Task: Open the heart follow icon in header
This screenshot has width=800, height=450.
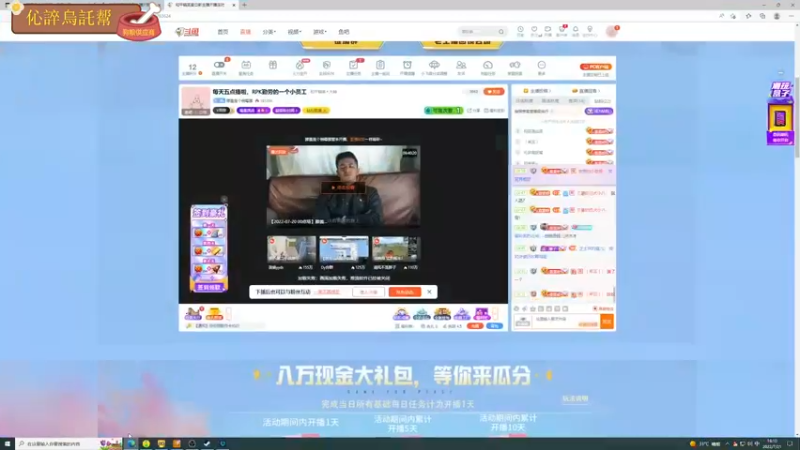Action: tap(534, 30)
